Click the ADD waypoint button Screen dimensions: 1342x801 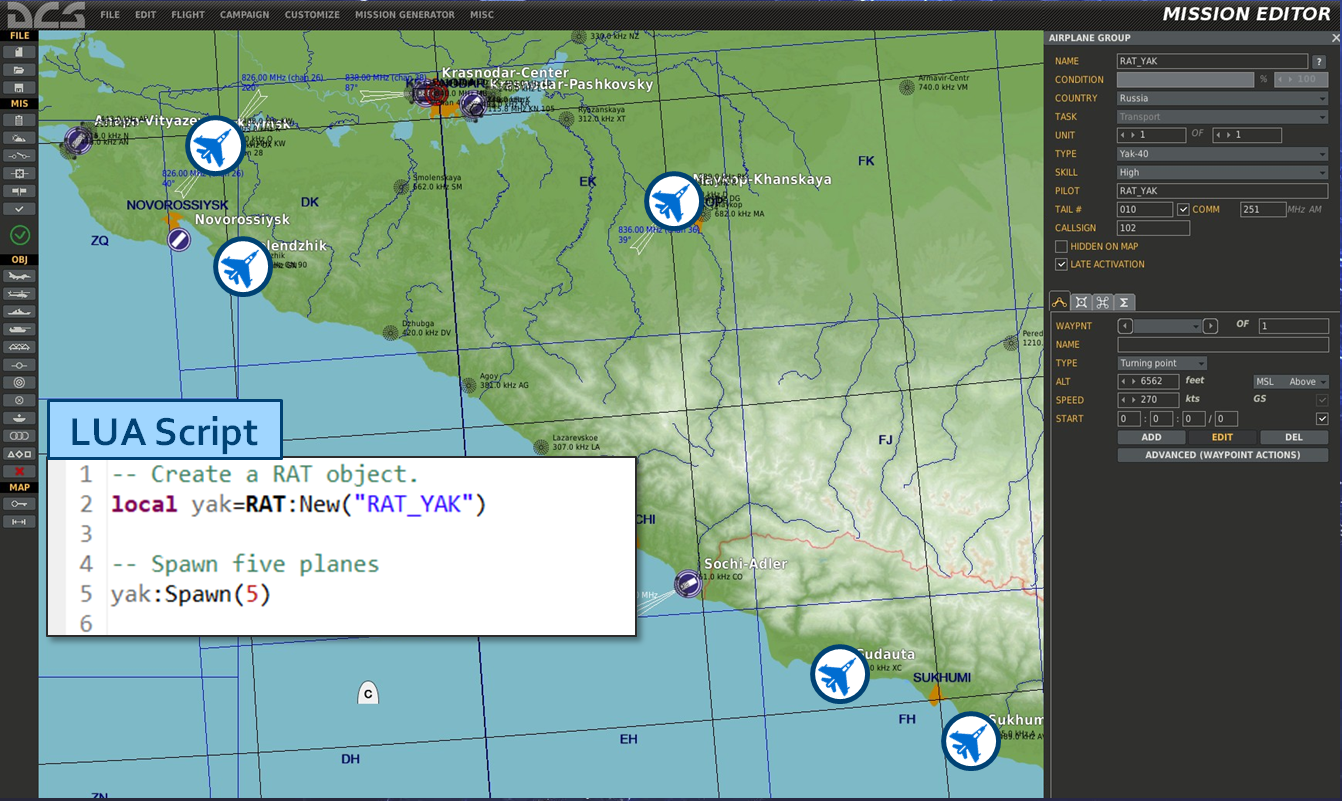pyautogui.click(x=1151, y=437)
